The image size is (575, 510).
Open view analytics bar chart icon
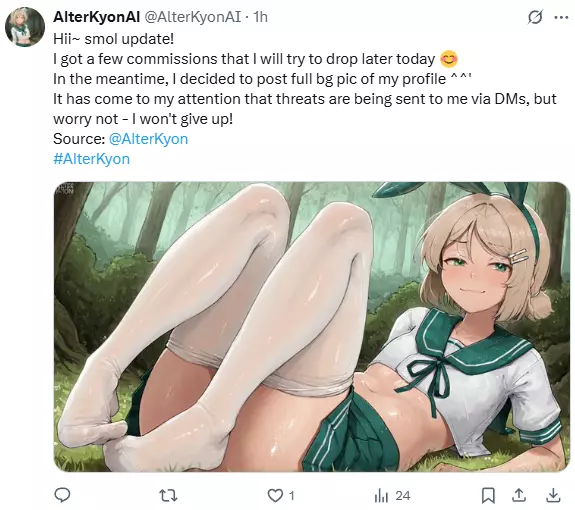[381, 496]
